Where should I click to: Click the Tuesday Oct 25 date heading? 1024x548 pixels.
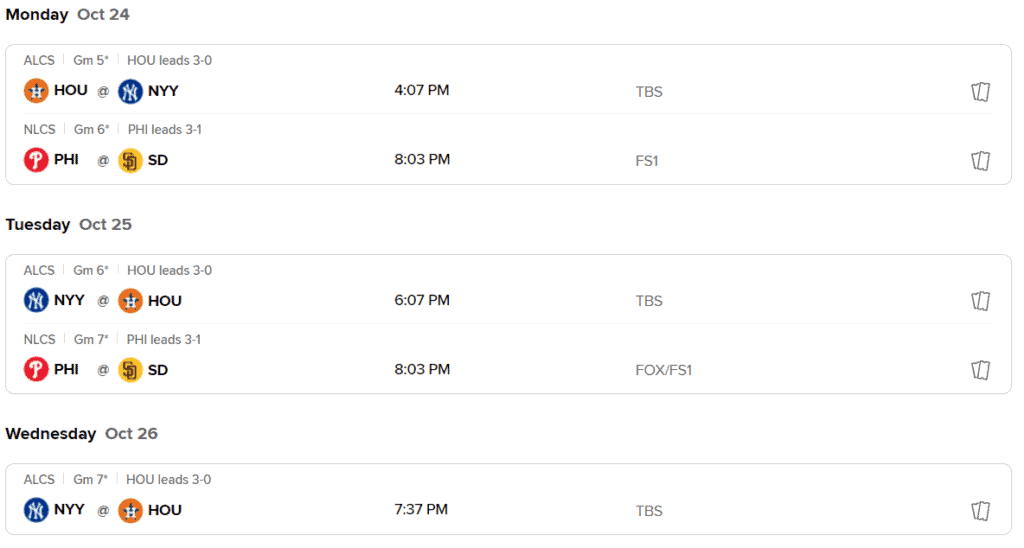(69, 224)
